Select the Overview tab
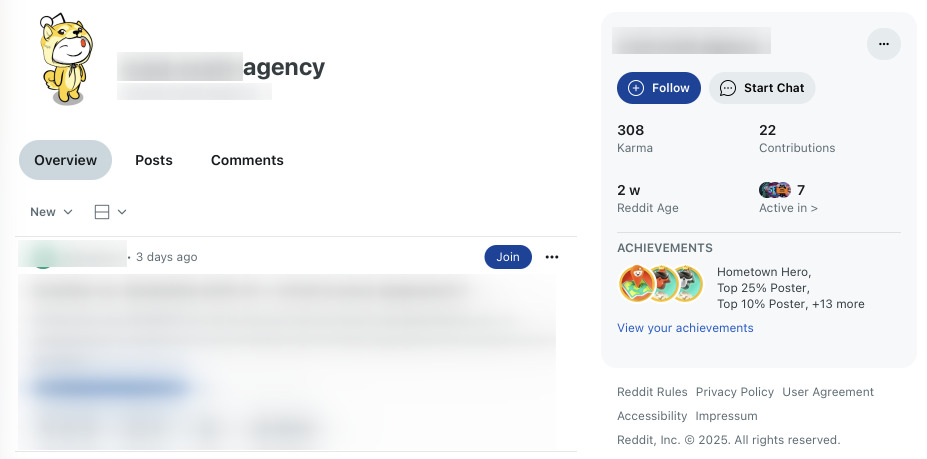The width and height of the screenshot is (927, 459). coord(66,160)
